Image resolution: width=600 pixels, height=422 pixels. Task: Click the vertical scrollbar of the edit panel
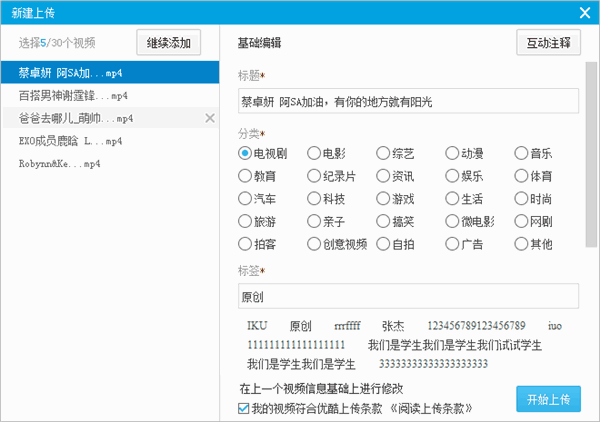click(x=591, y=155)
